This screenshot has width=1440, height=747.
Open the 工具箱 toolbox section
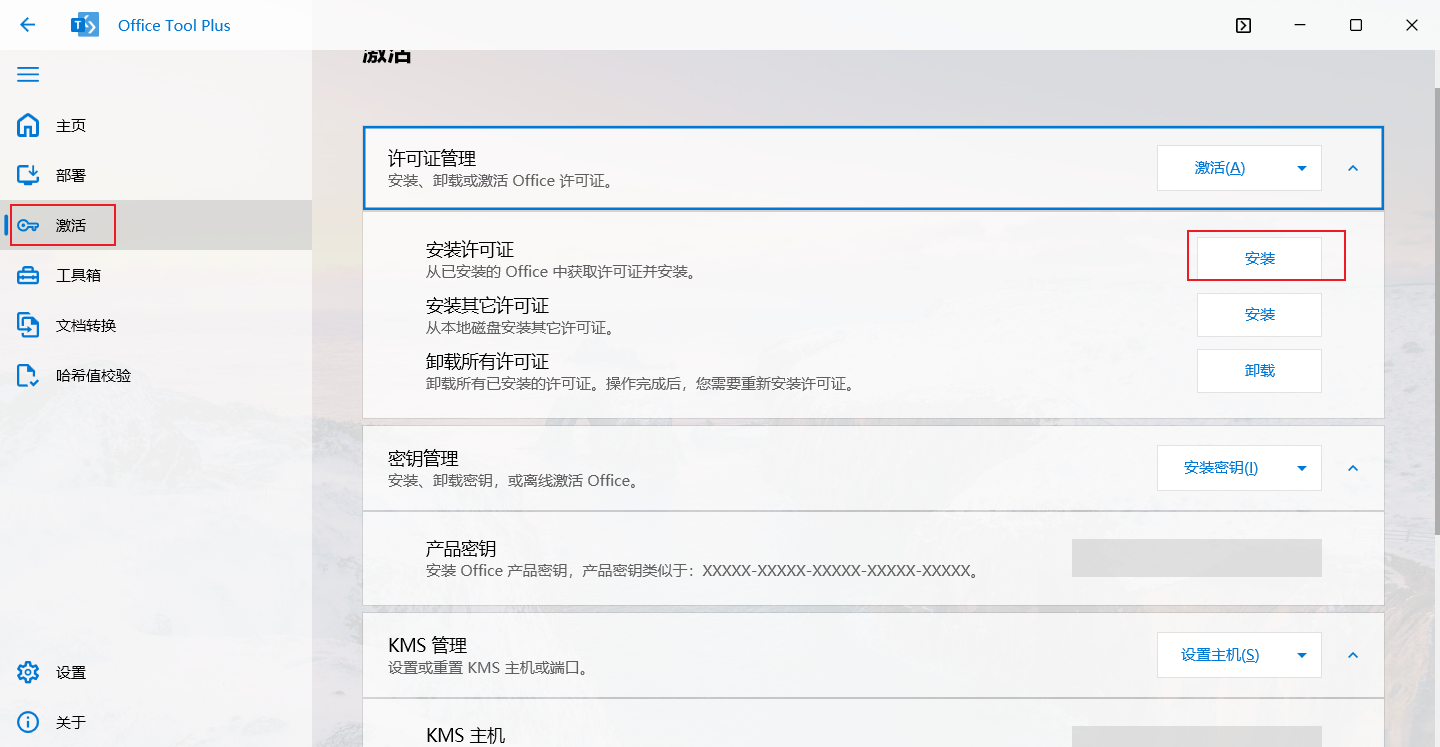(156, 275)
